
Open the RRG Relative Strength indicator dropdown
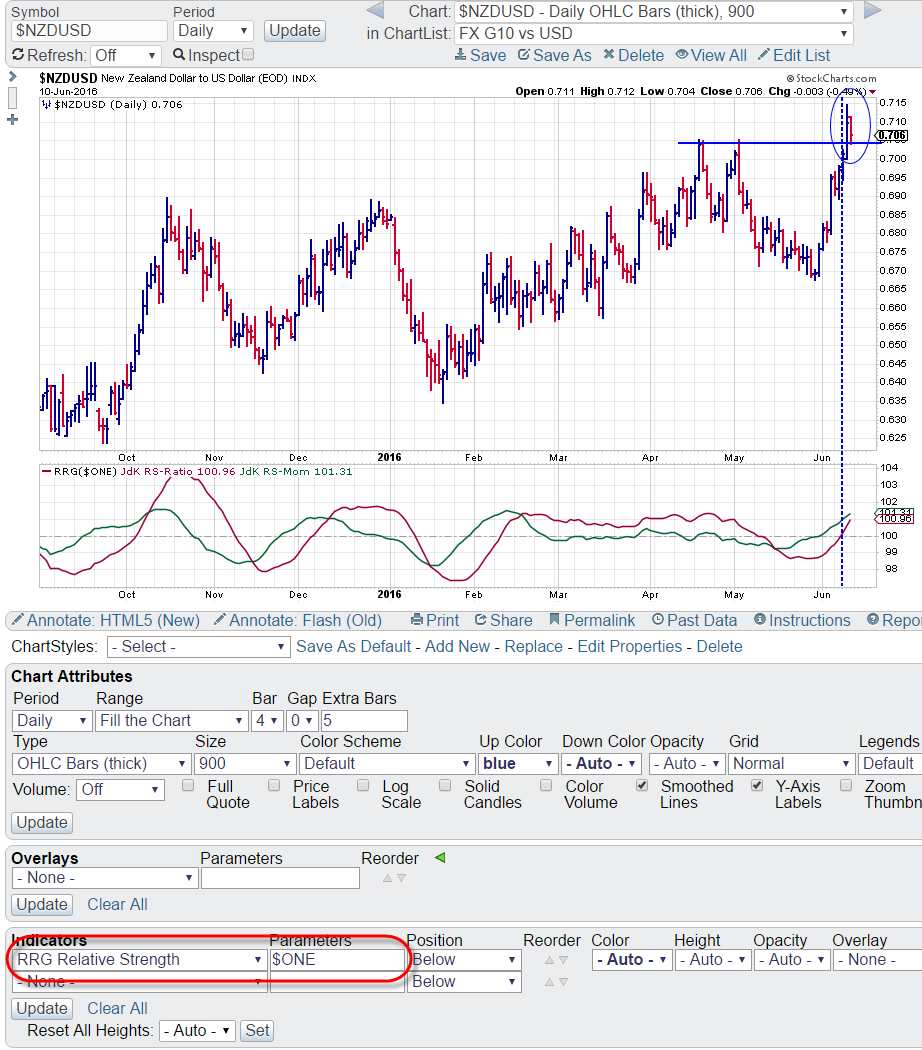pyautogui.click(x=138, y=959)
